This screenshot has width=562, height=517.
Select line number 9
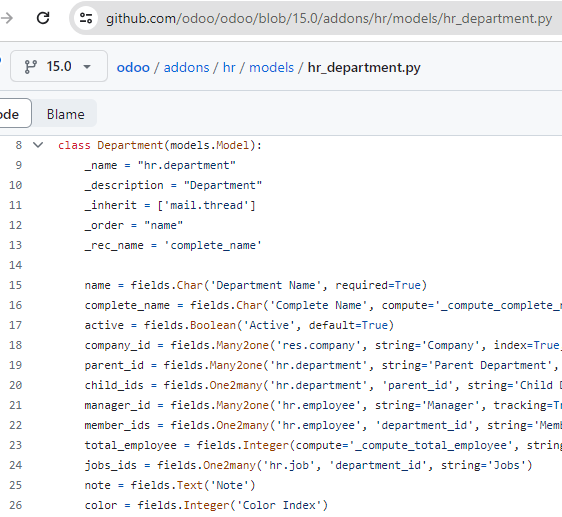point(19,165)
